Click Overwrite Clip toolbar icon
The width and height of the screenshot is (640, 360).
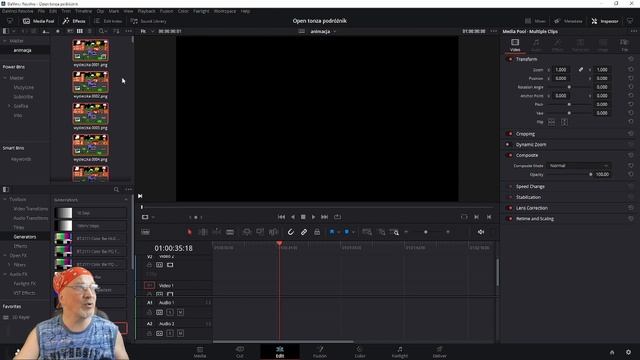coord(260,232)
